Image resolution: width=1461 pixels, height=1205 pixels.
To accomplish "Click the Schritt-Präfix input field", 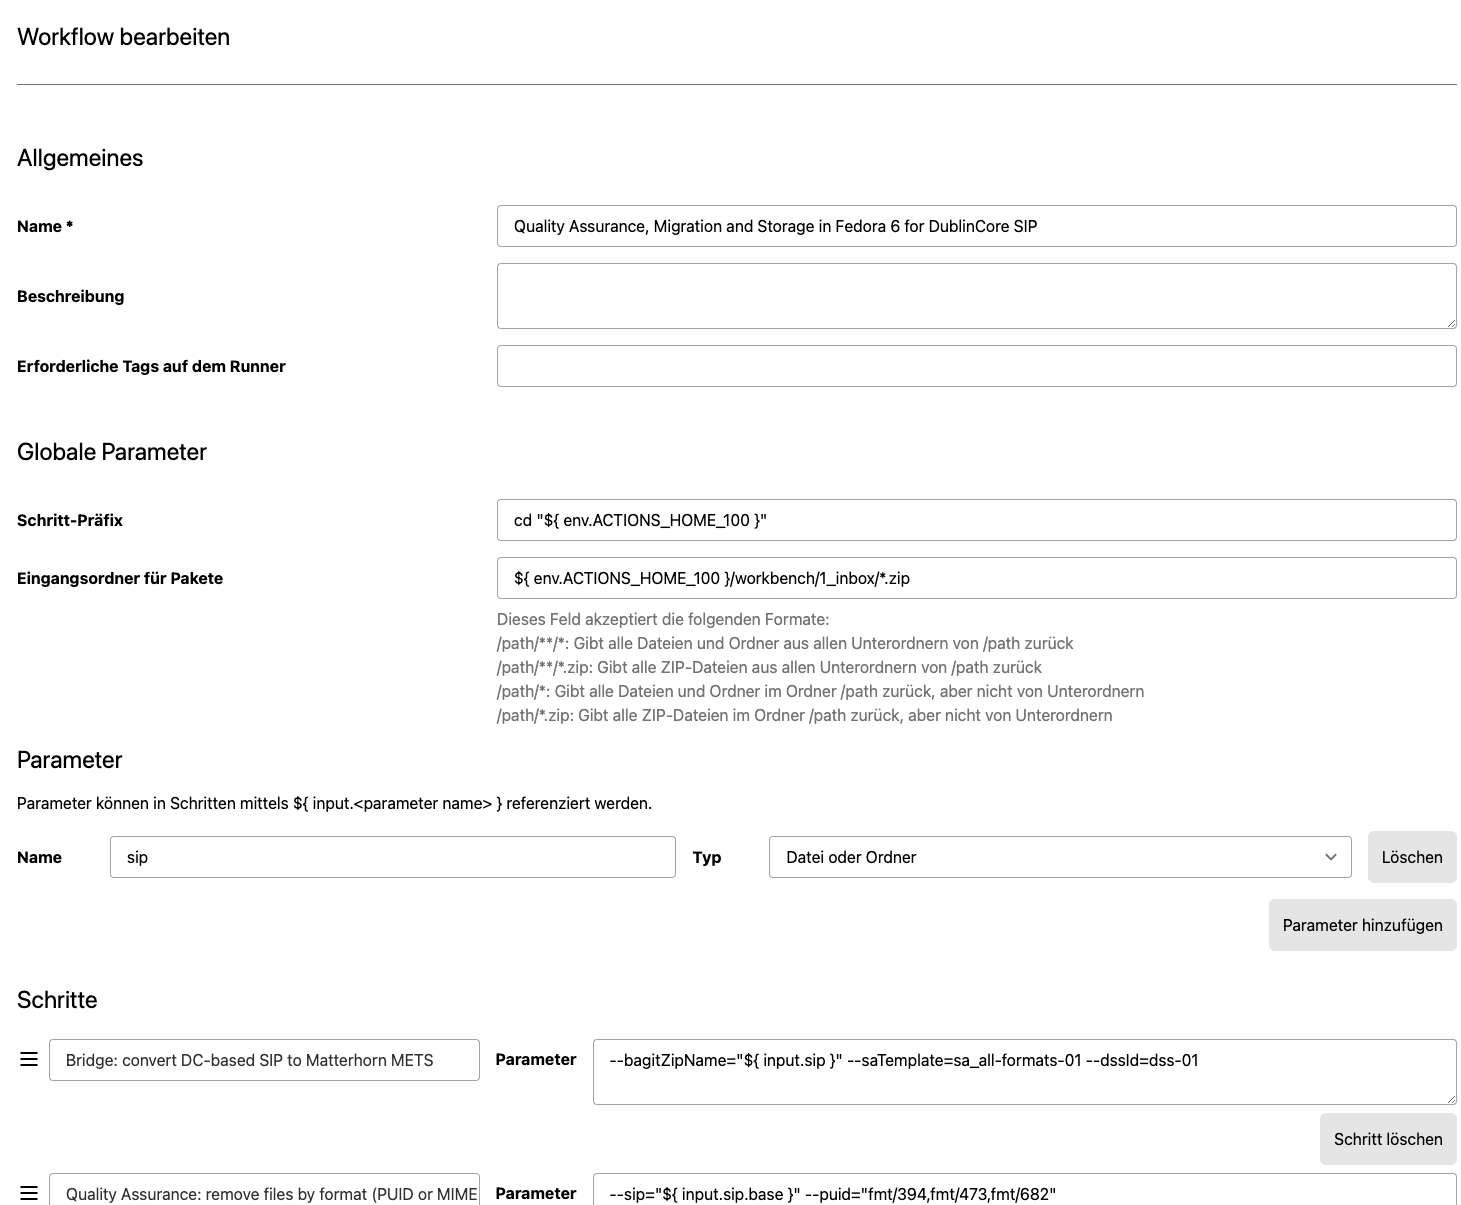I will tap(976, 520).
